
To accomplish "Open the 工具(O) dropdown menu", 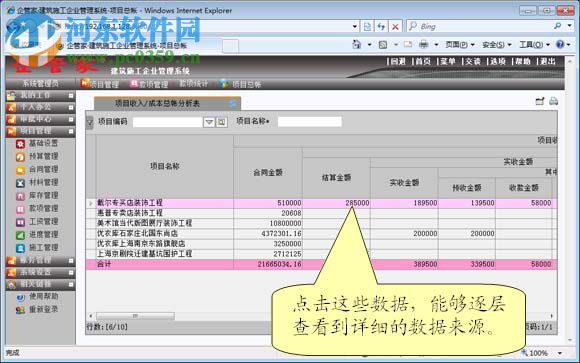I will (535, 45).
